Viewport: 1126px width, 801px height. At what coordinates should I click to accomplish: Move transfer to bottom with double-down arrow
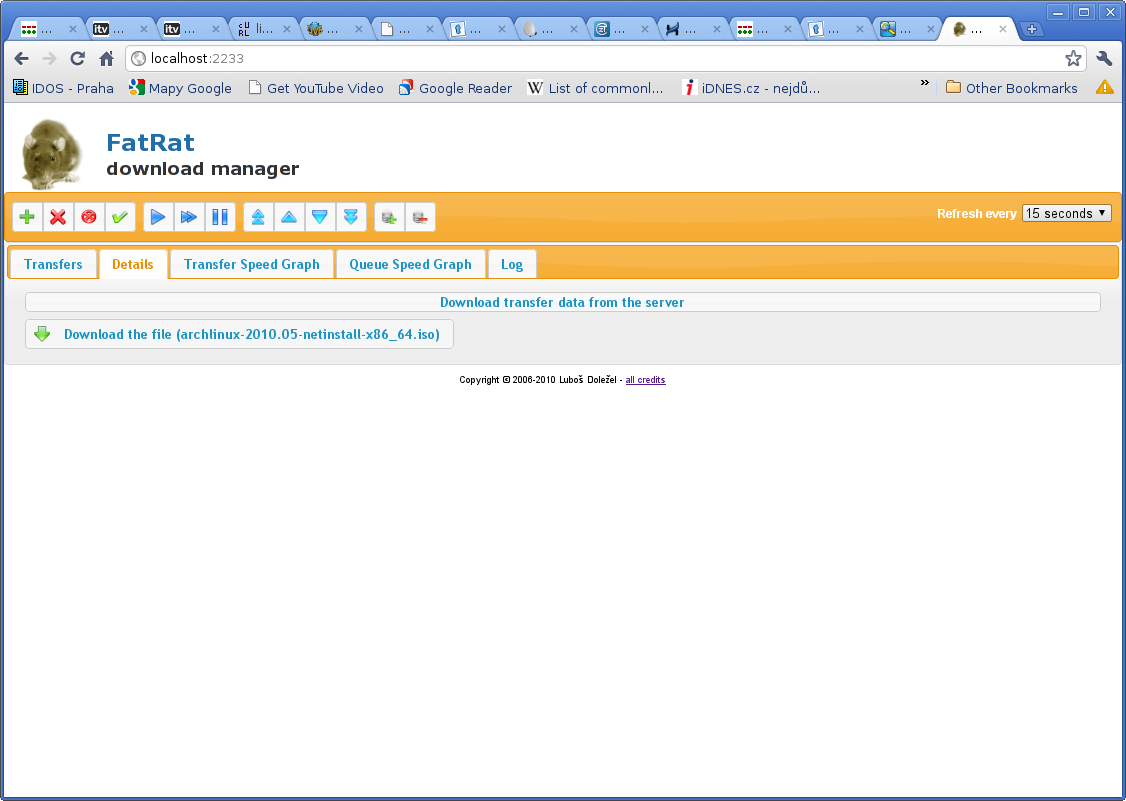click(x=350, y=217)
